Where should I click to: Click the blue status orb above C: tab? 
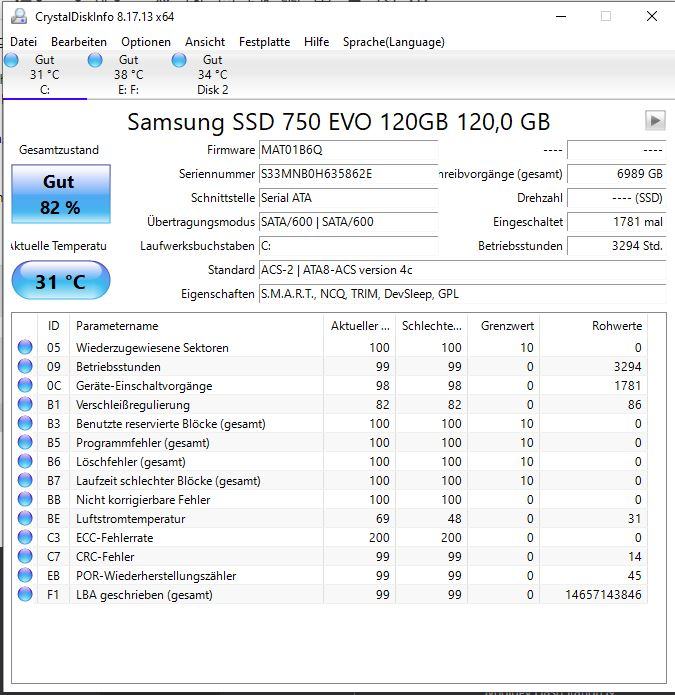coord(11,60)
